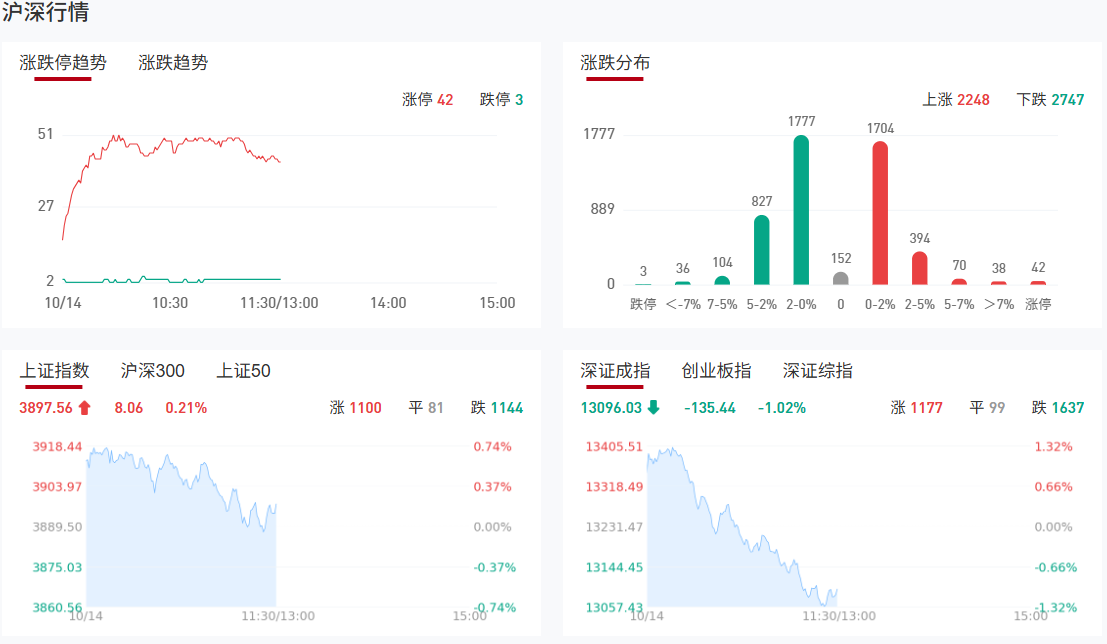1107x644 pixels.
Task: Select the 涨跌停趋势 tab
Action: [x=63, y=63]
